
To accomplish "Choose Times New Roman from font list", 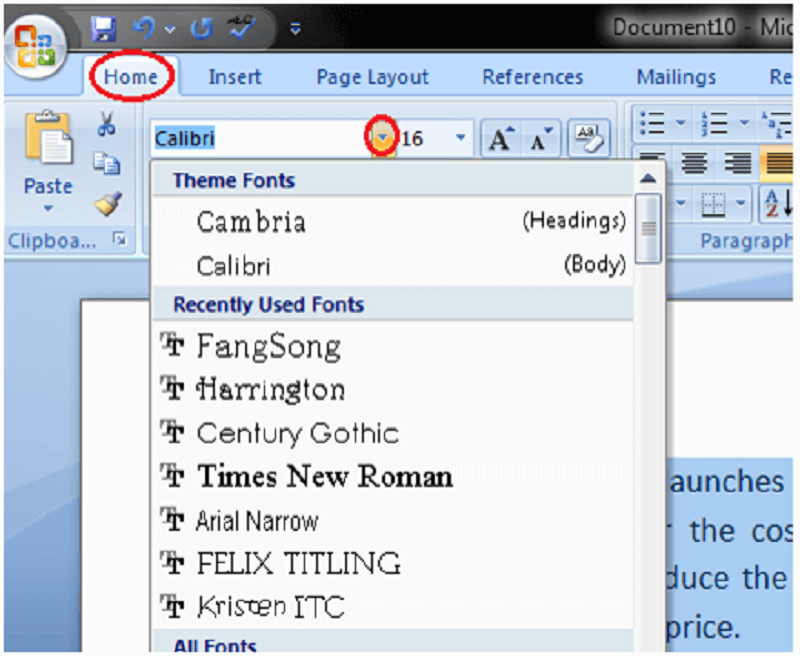I will 324,477.
